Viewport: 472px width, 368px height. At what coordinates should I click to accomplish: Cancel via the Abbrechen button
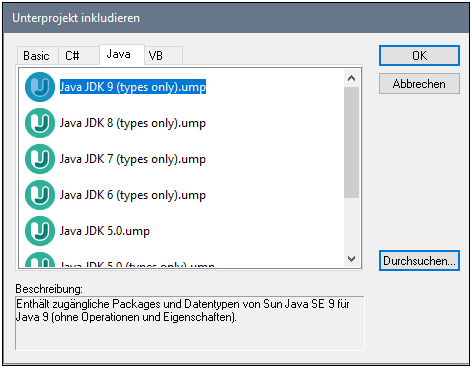[419, 84]
